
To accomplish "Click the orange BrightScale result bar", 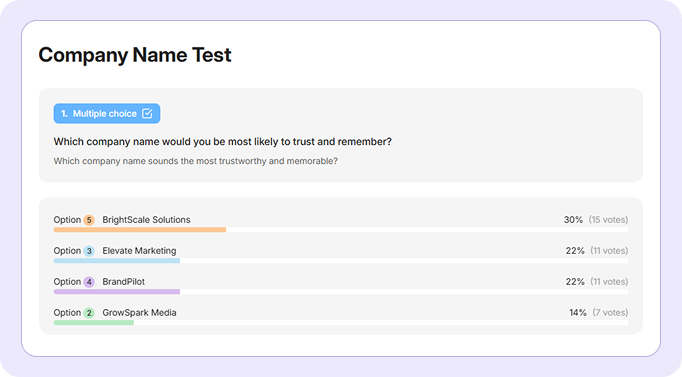I will pyautogui.click(x=140, y=230).
